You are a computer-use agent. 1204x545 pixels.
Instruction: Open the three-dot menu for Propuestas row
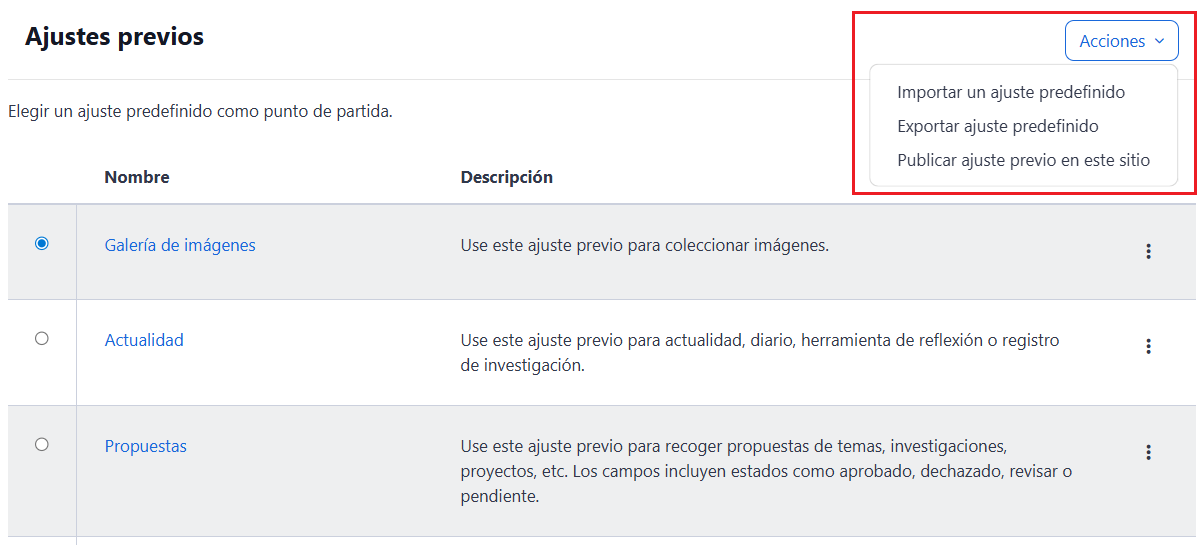[1148, 452]
